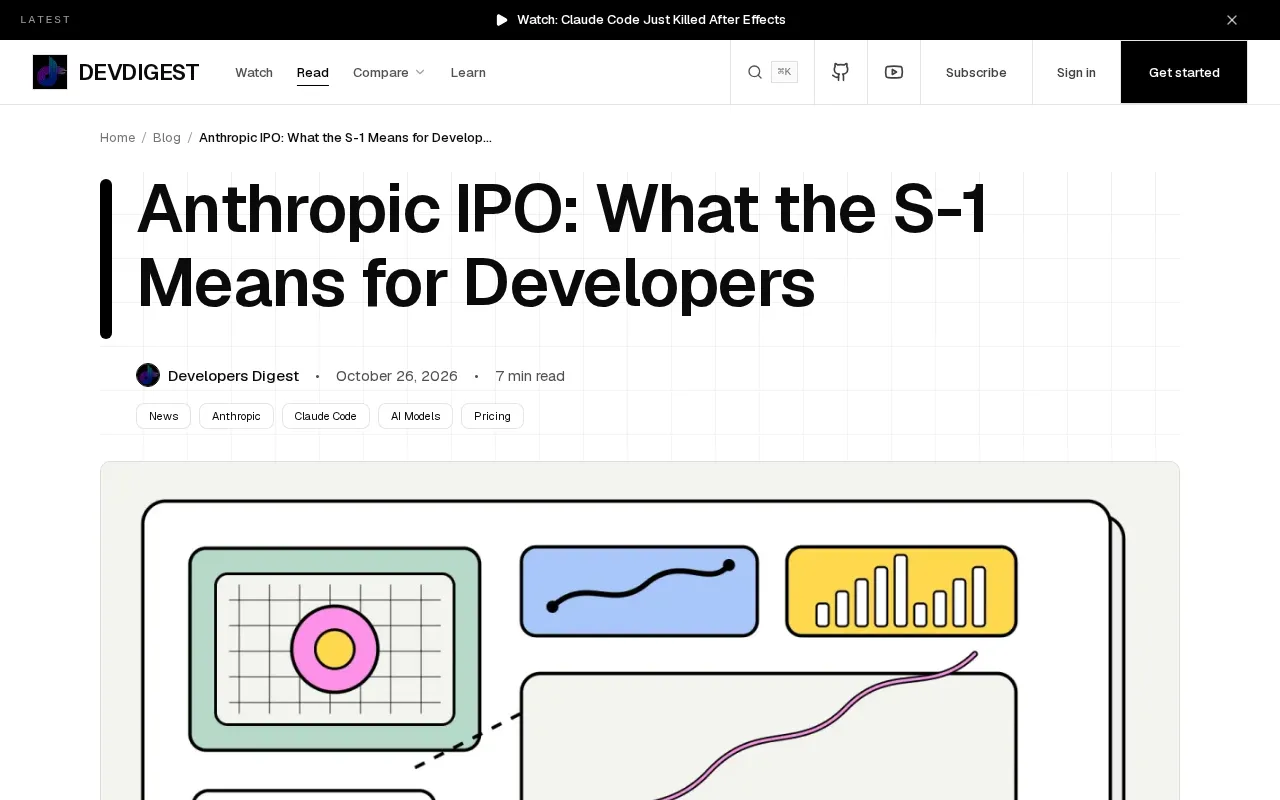Viewport: 1280px width, 800px height.
Task: Click the Developers Digest author avatar
Action: click(148, 375)
